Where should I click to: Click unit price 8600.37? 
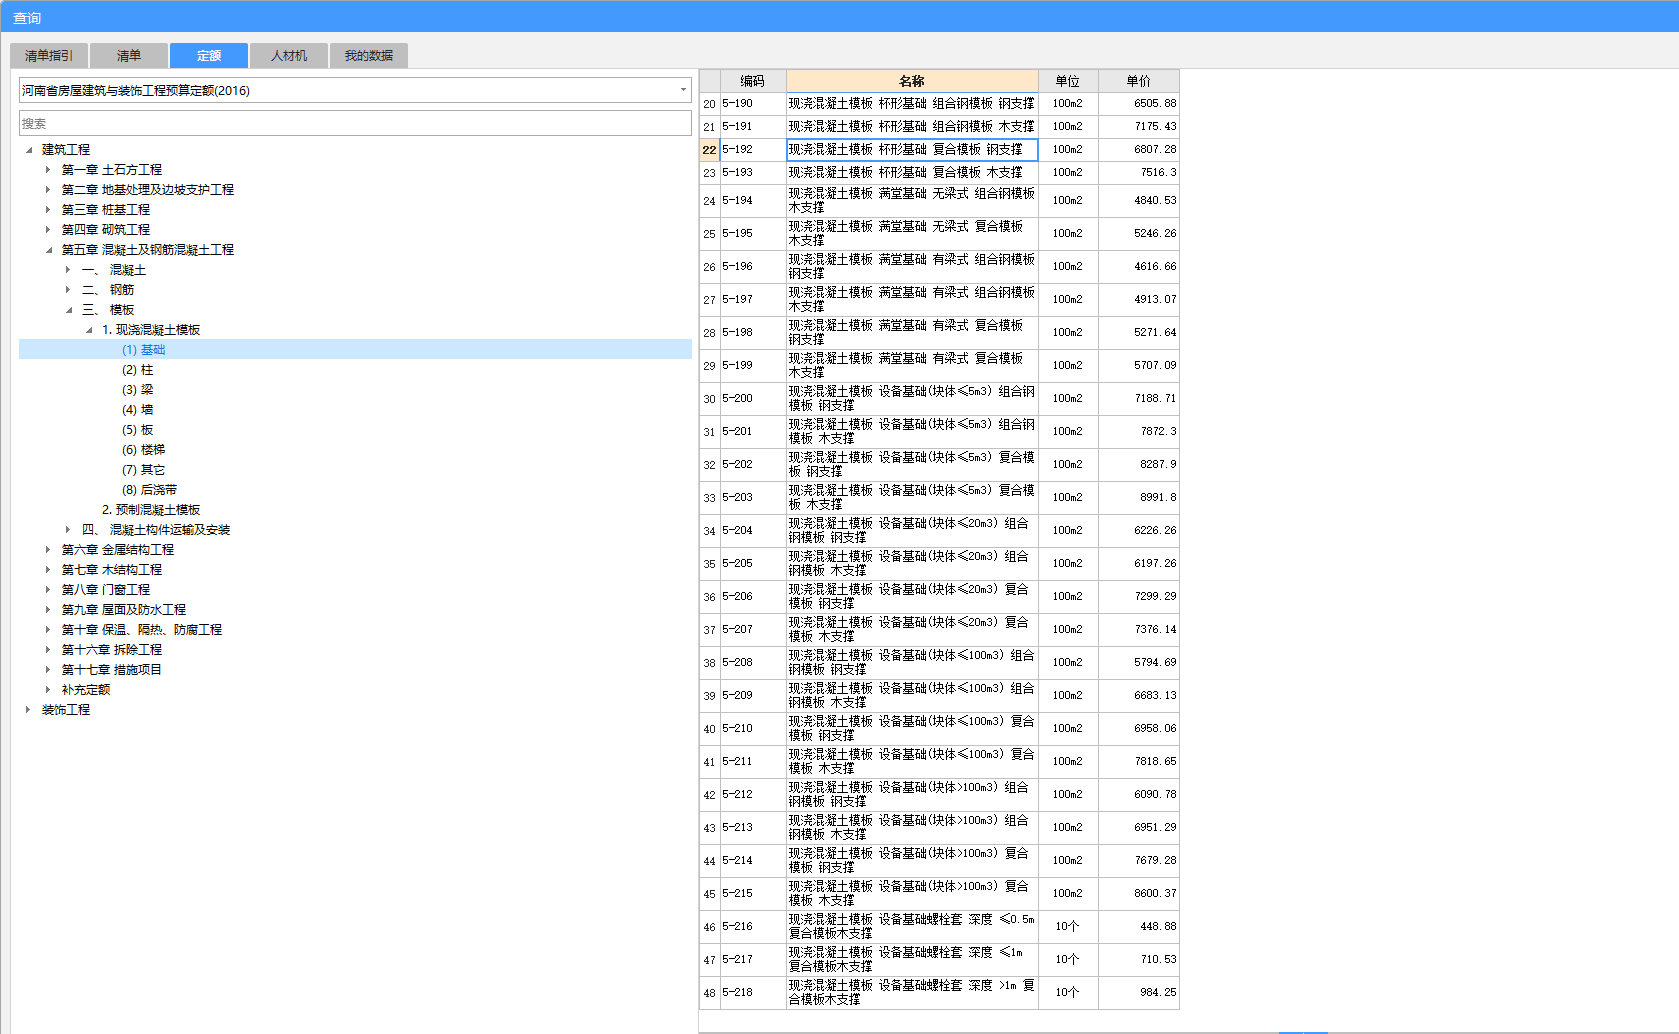[1139, 894]
